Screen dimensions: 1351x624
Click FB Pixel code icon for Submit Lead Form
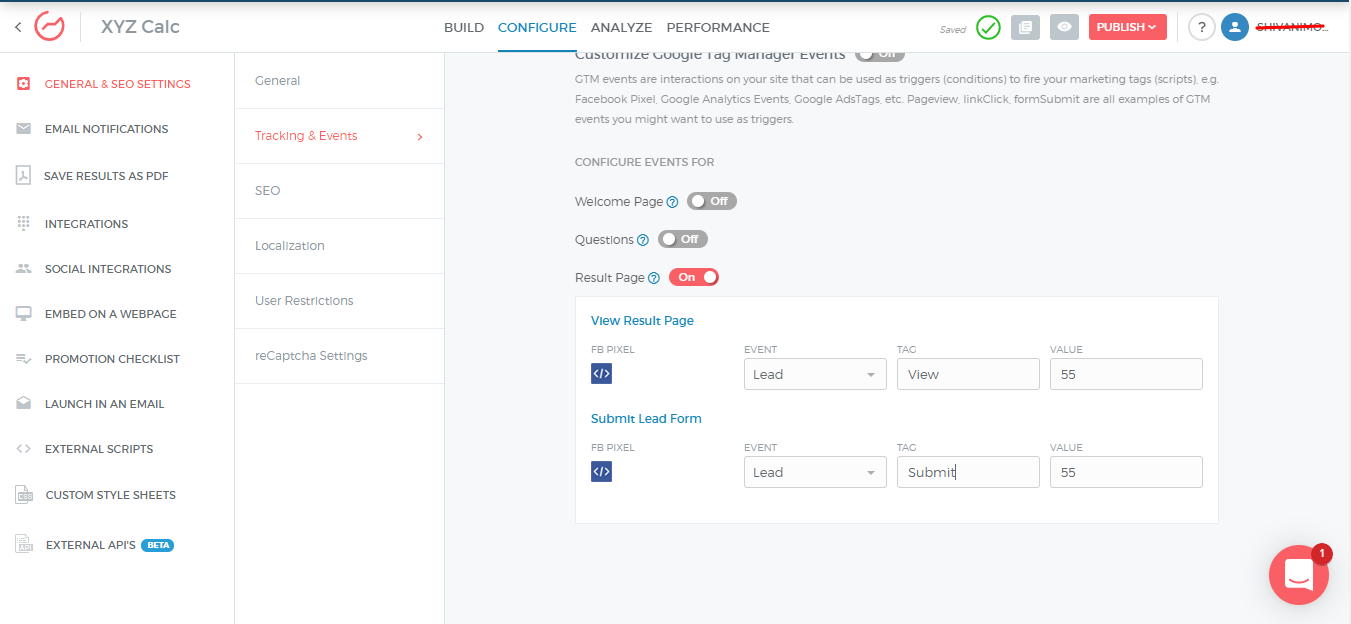pos(601,471)
